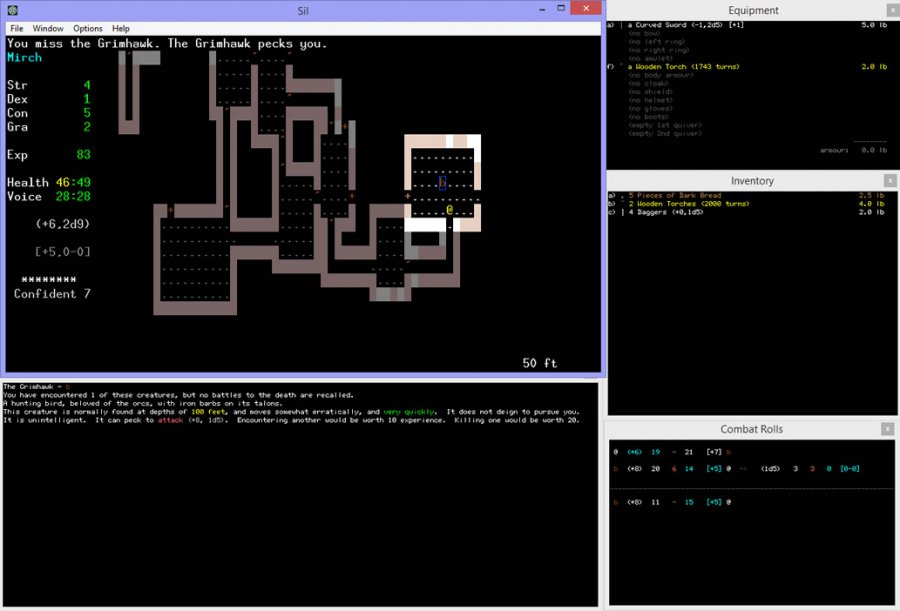Click the Combat Rolls panel title

[x=751, y=429]
